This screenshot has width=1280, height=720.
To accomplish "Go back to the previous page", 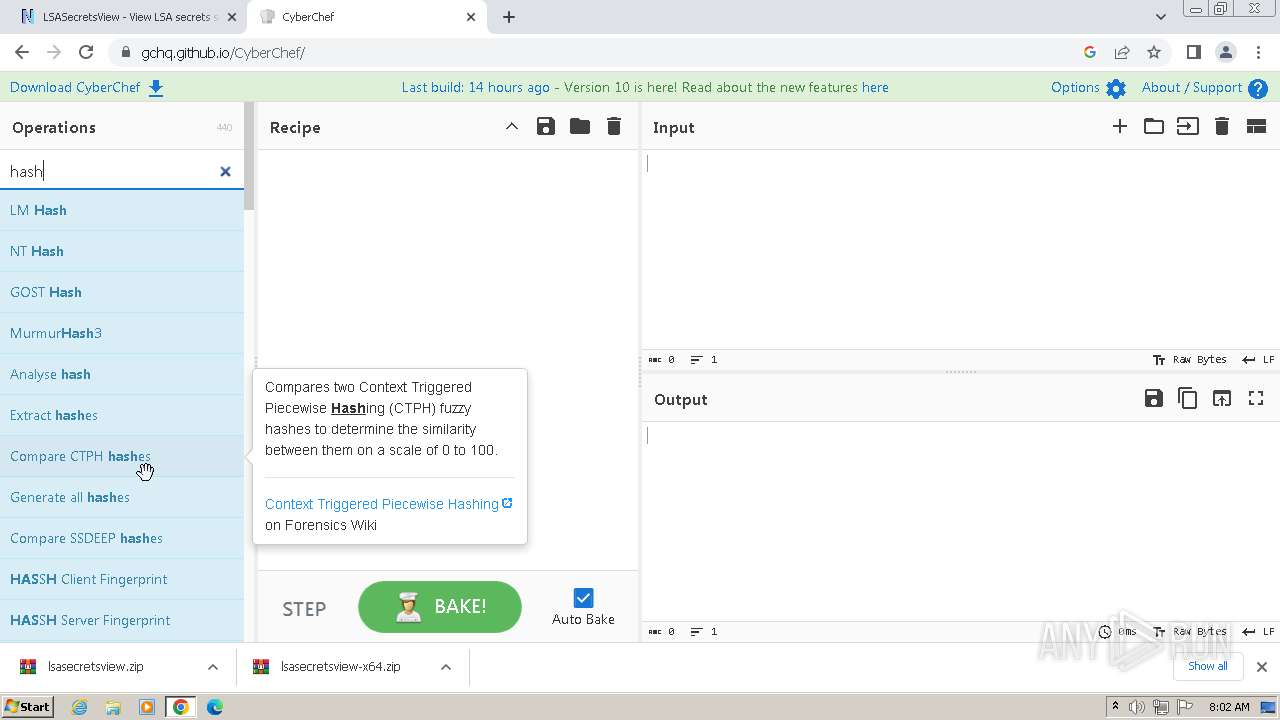I will pyautogui.click(x=22, y=52).
